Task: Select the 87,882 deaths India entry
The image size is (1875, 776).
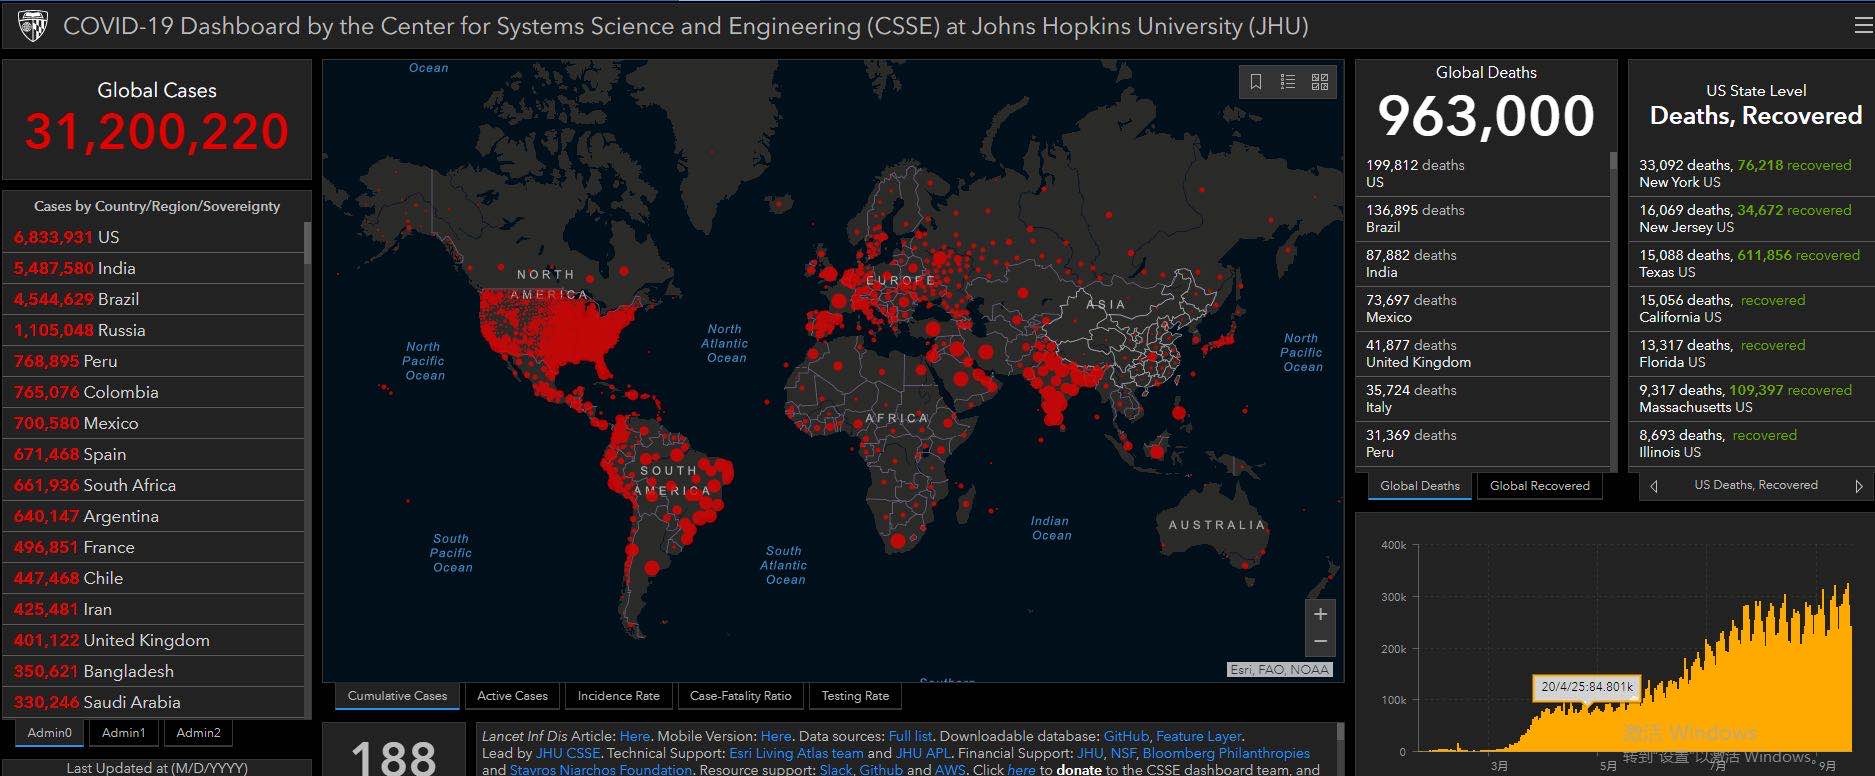Action: (x=1483, y=264)
